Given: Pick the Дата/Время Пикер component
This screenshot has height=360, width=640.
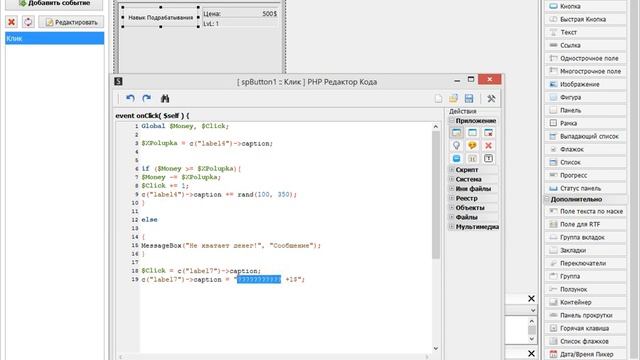Looking at the screenshot, I should coord(585,354).
